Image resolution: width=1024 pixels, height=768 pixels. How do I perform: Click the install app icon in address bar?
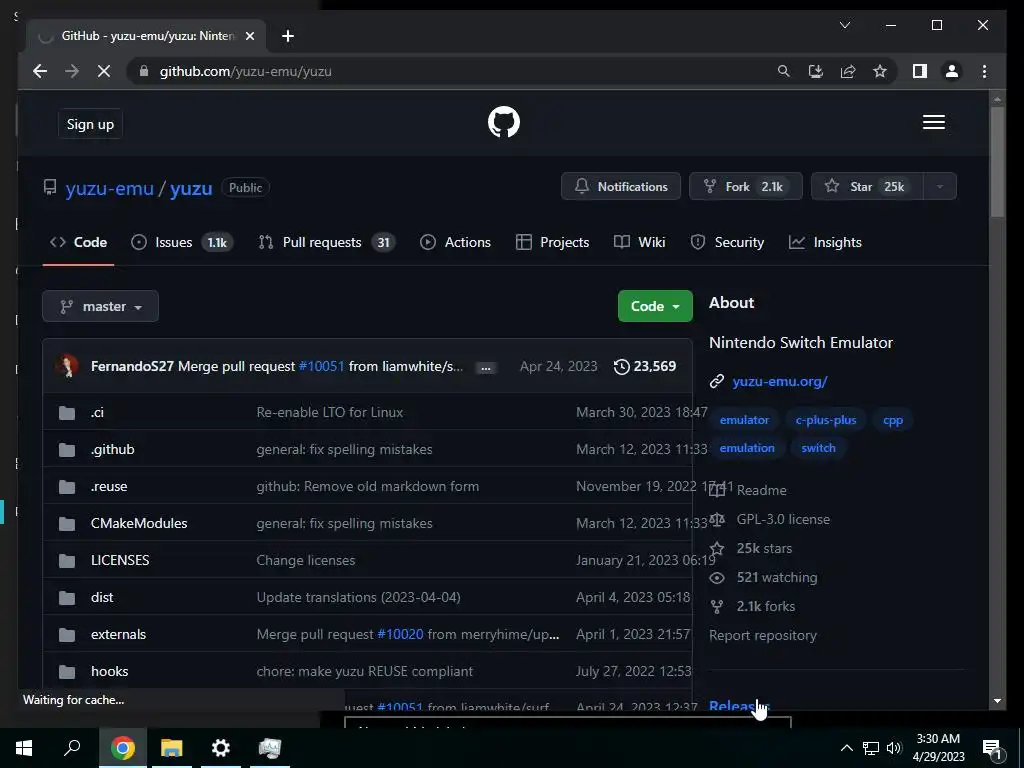pyautogui.click(x=816, y=71)
